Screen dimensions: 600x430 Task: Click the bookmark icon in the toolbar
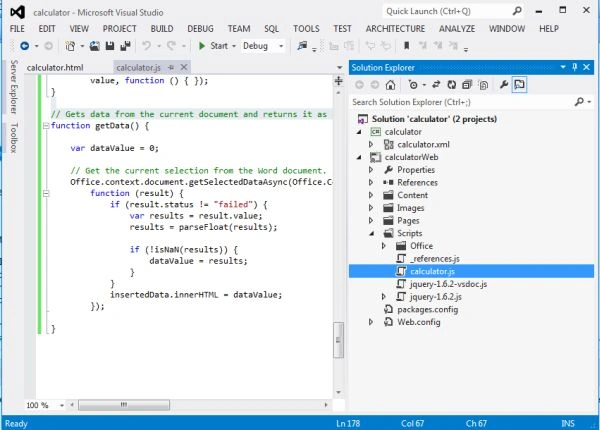(406, 46)
